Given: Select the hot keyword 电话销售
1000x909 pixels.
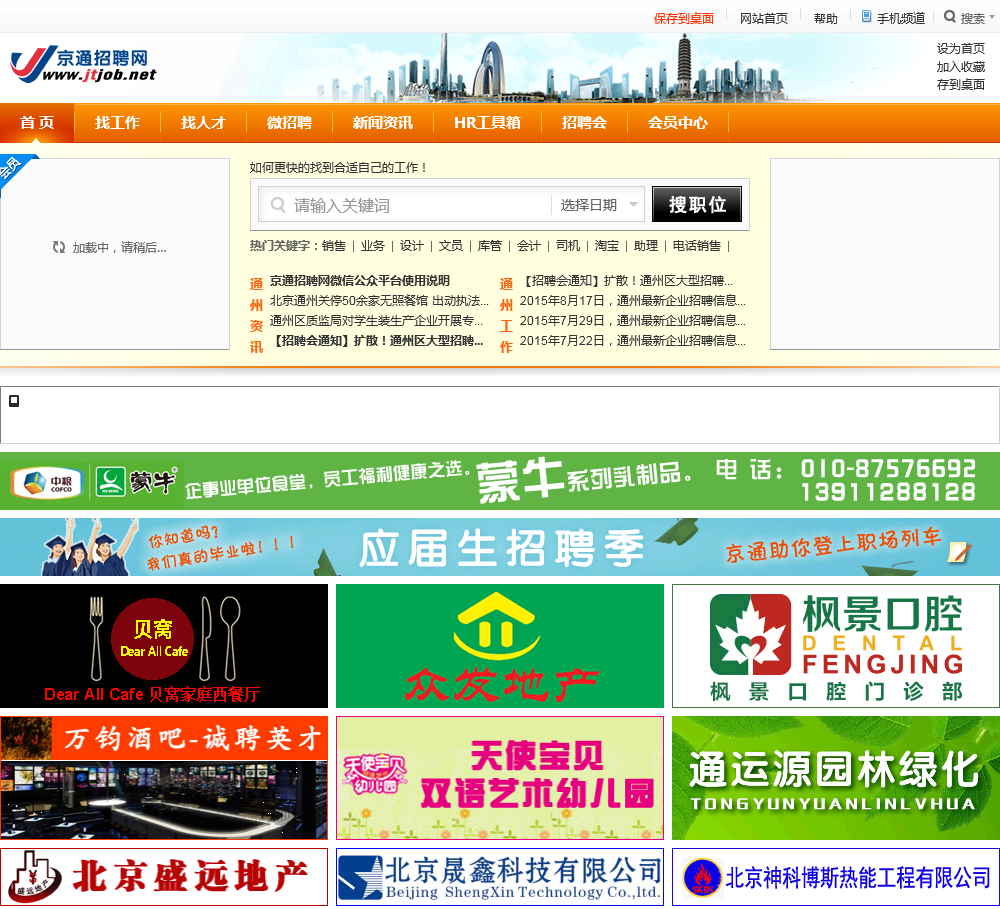Looking at the screenshot, I should point(696,246).
